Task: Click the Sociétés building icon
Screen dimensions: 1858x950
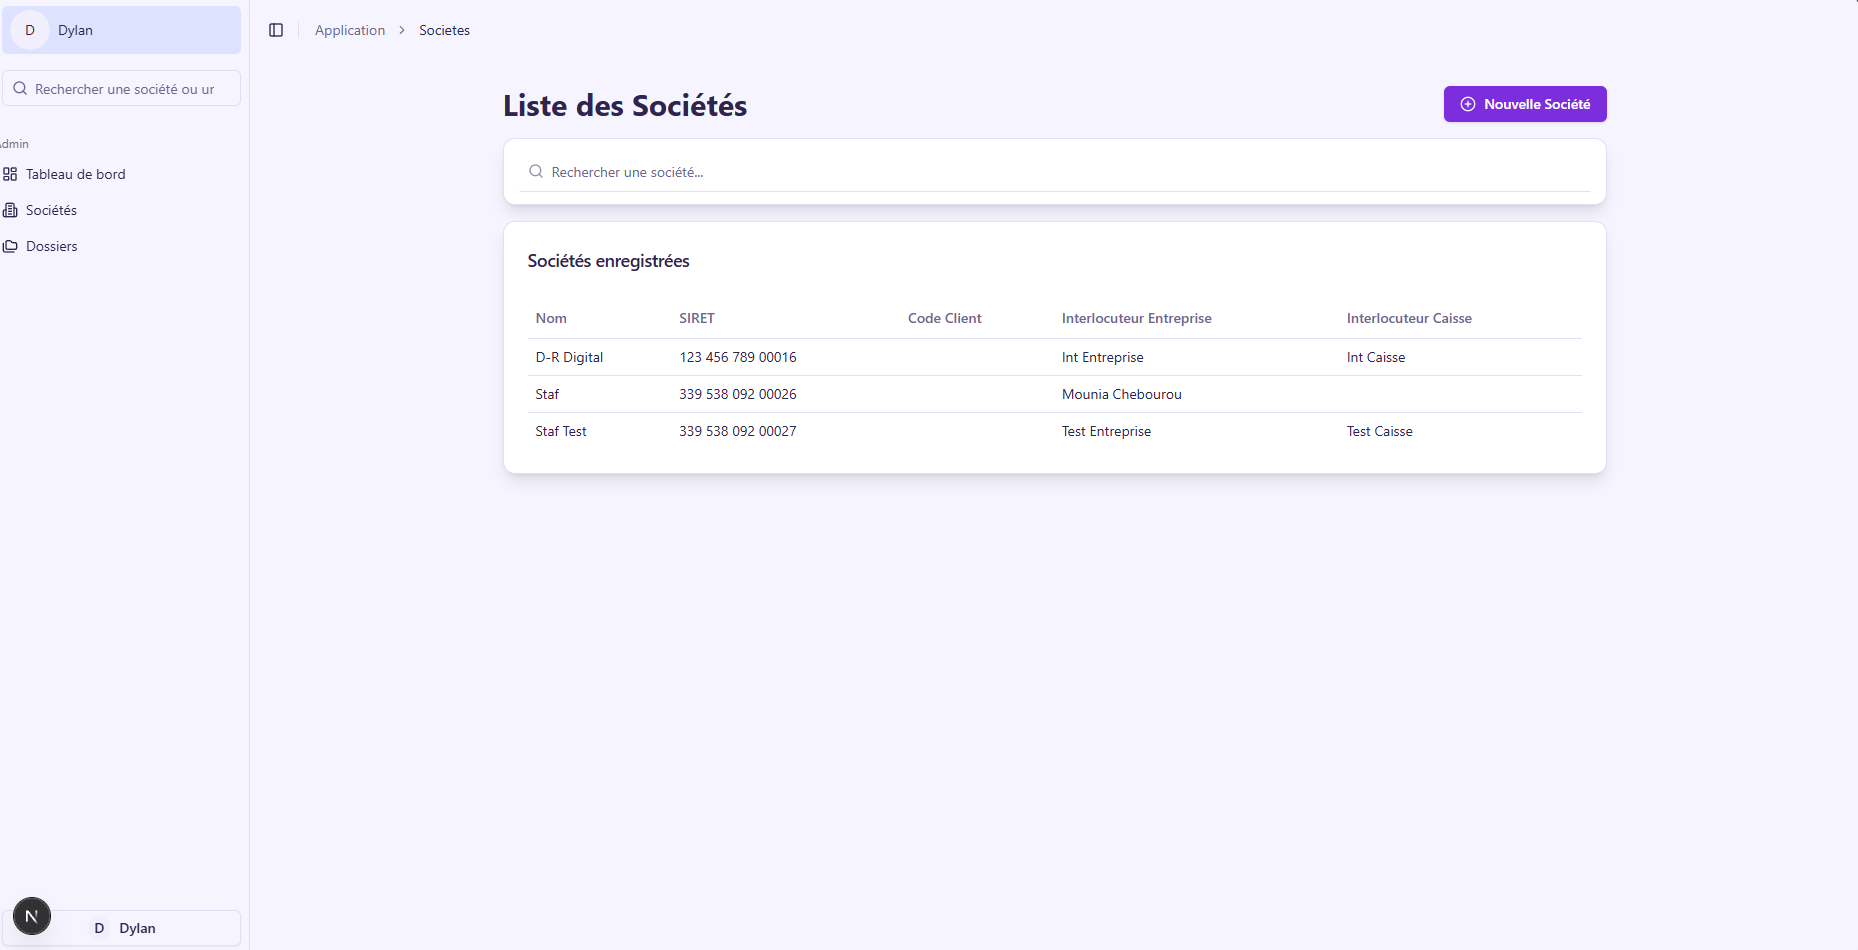Action: pyautogui.click(x=10, y=210)
